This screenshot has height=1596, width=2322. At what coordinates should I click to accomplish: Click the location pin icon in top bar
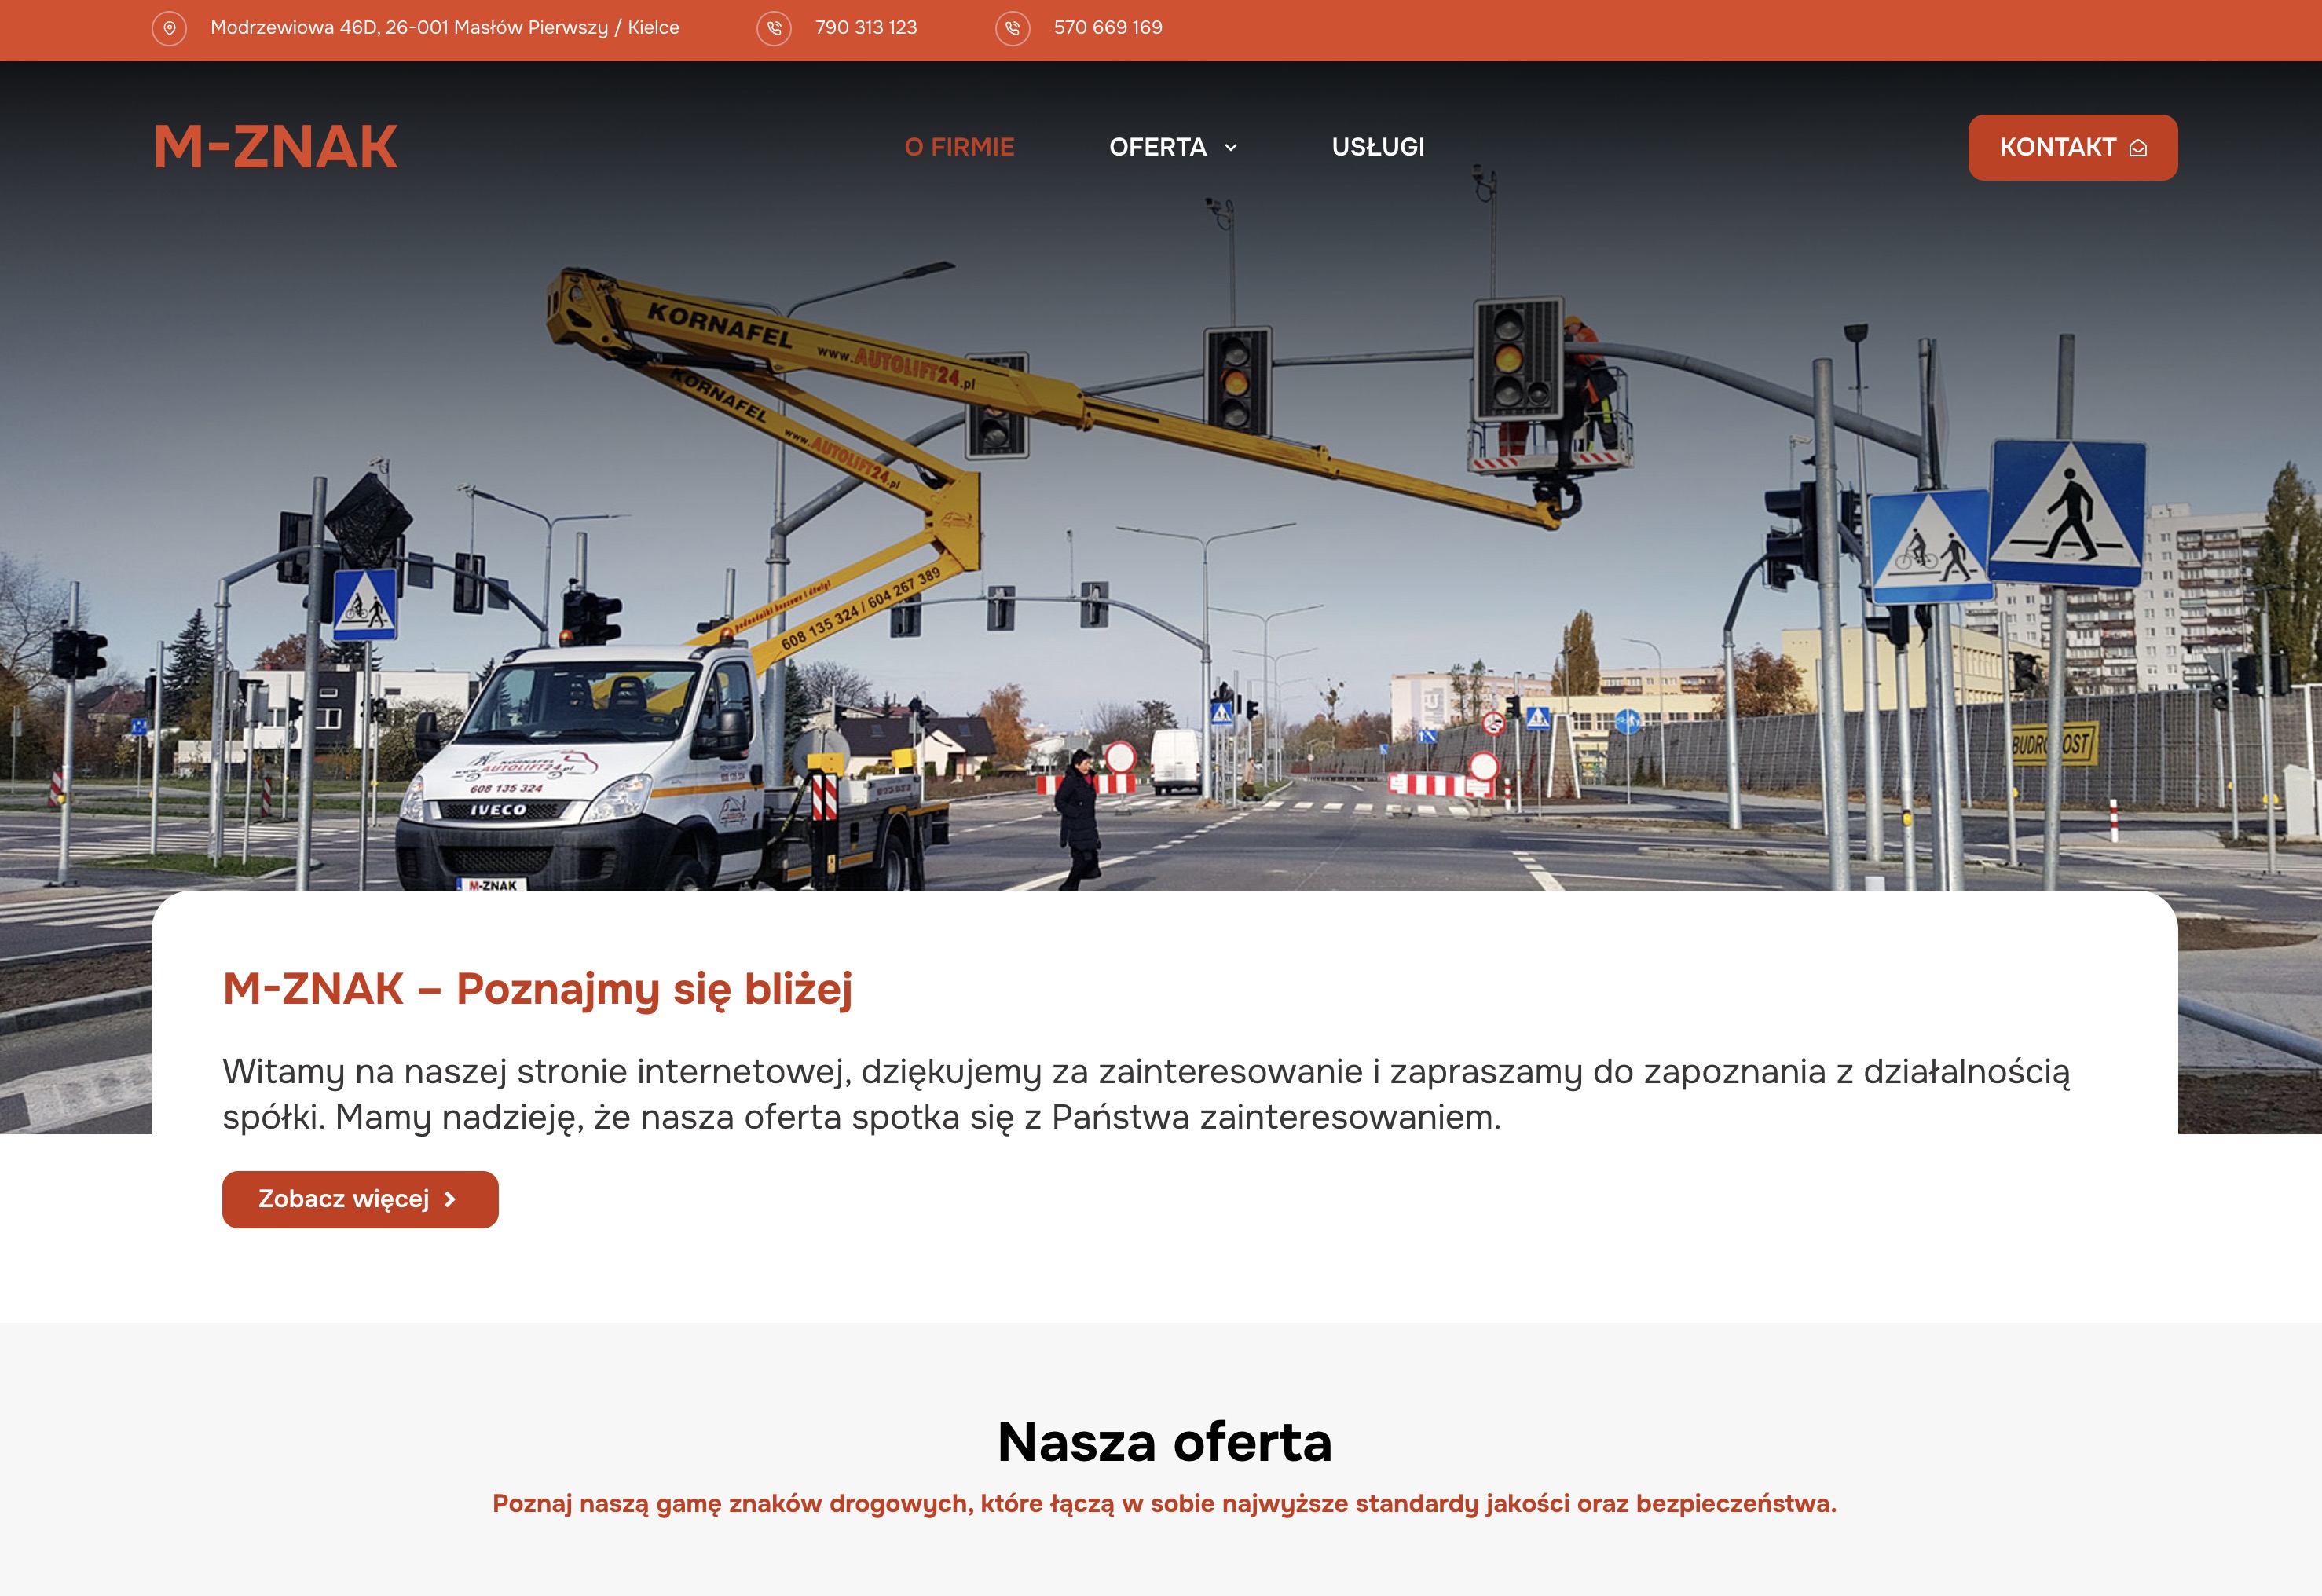[169, 28]
